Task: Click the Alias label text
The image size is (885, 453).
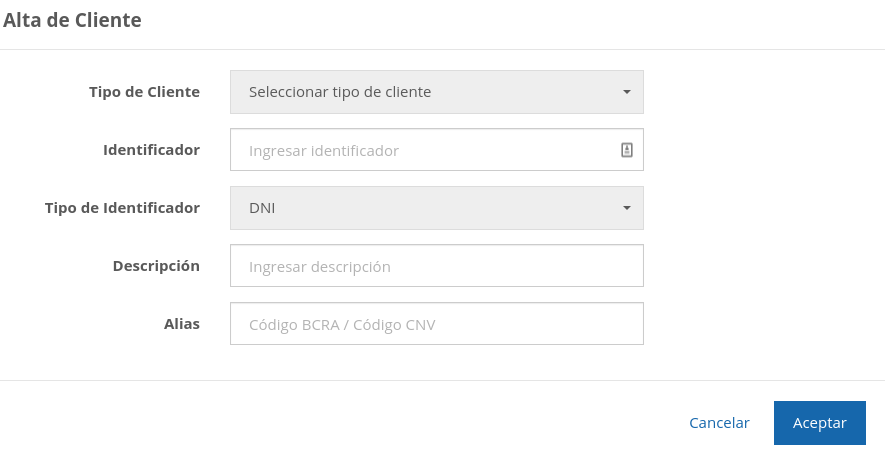Action: click(182, 324)
